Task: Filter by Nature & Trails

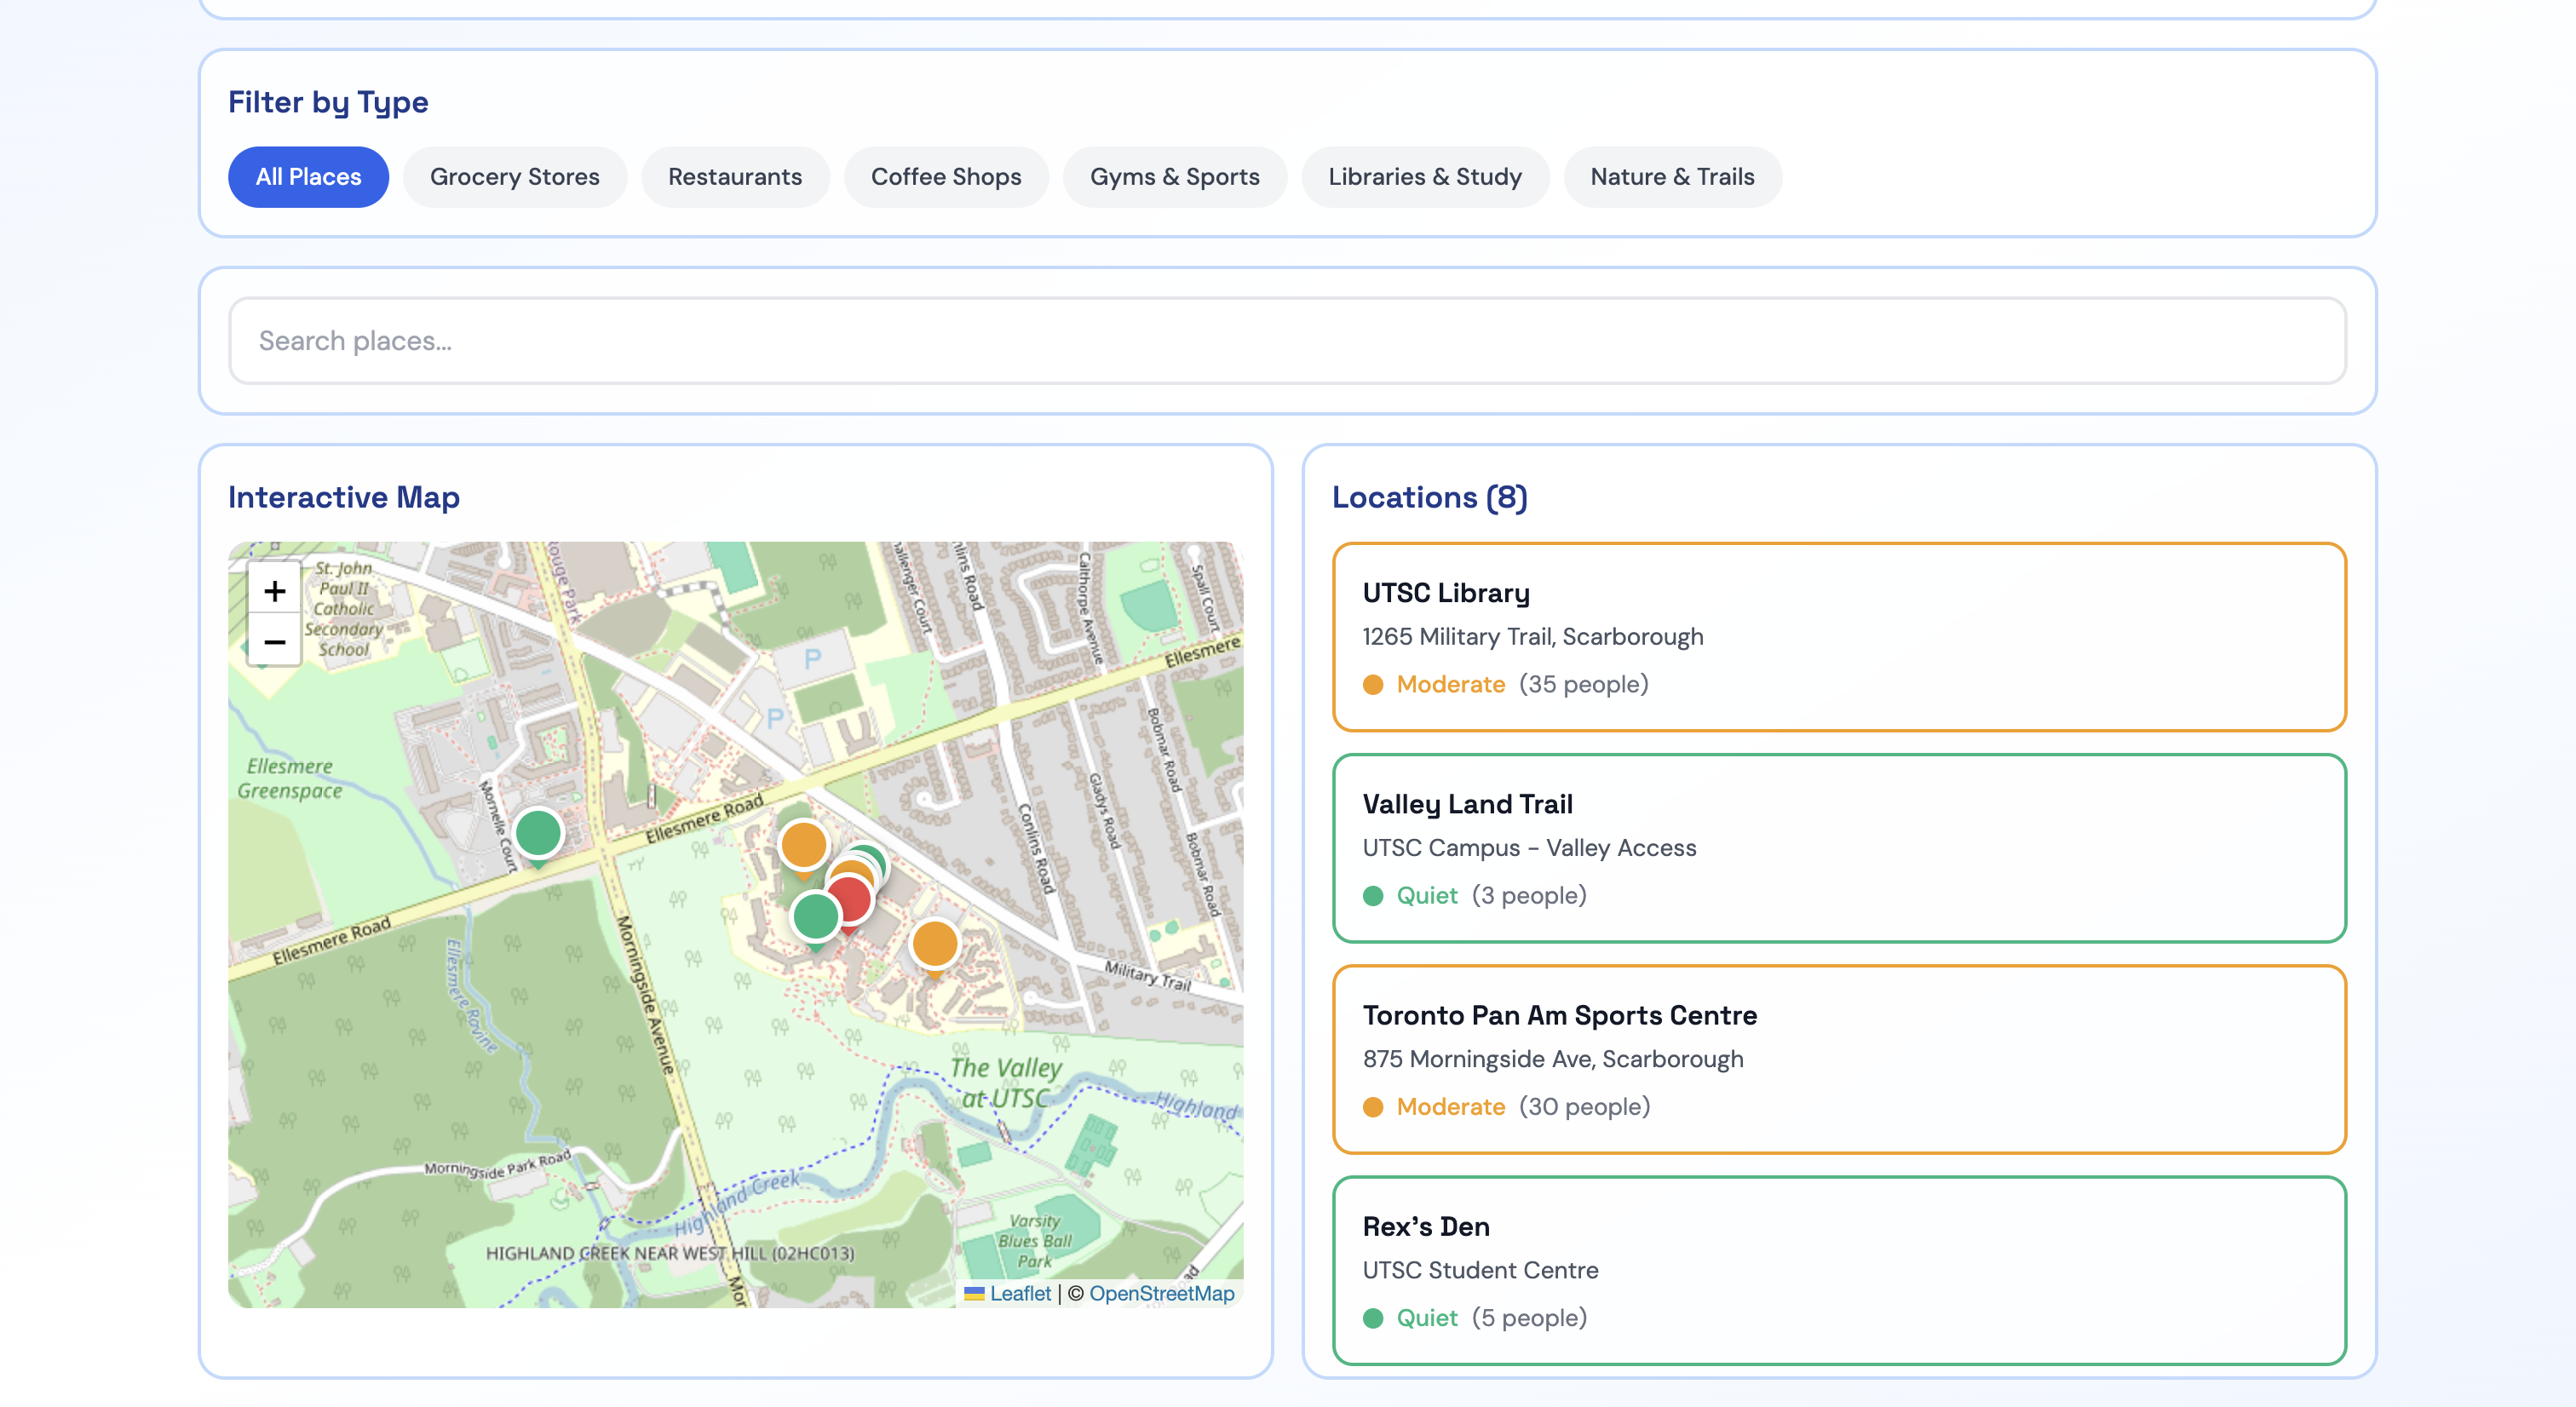Action: (x=1671, y=177)
